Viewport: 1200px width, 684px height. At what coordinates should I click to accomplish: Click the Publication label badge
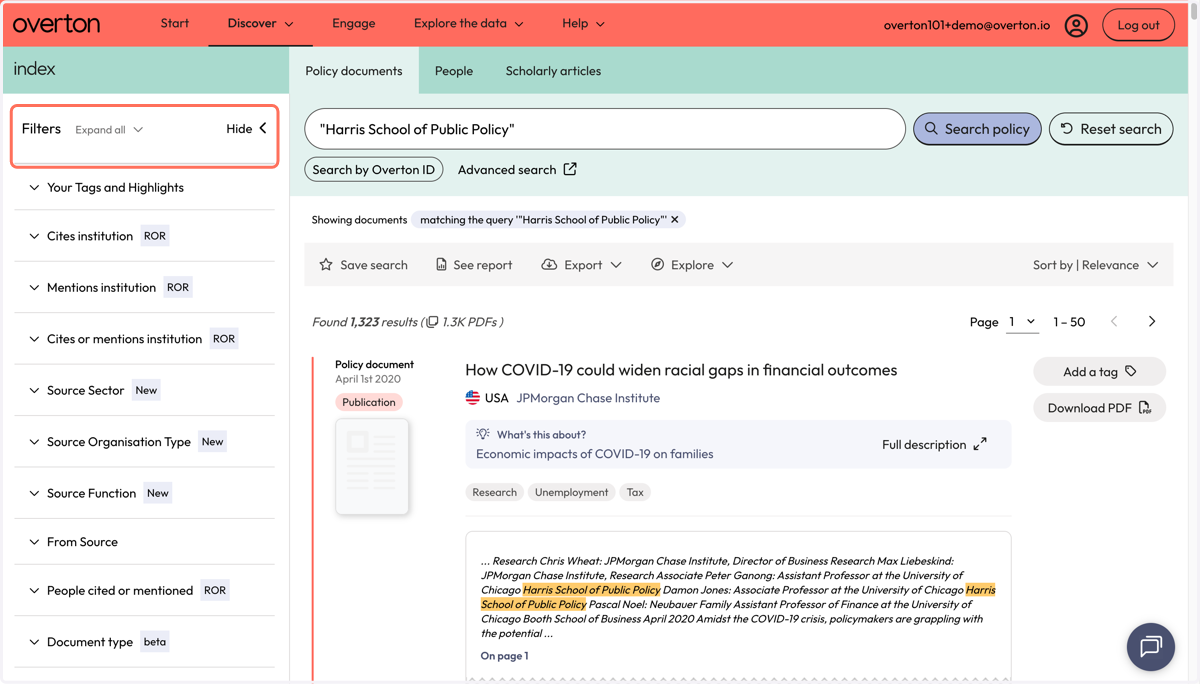point(369,402)
